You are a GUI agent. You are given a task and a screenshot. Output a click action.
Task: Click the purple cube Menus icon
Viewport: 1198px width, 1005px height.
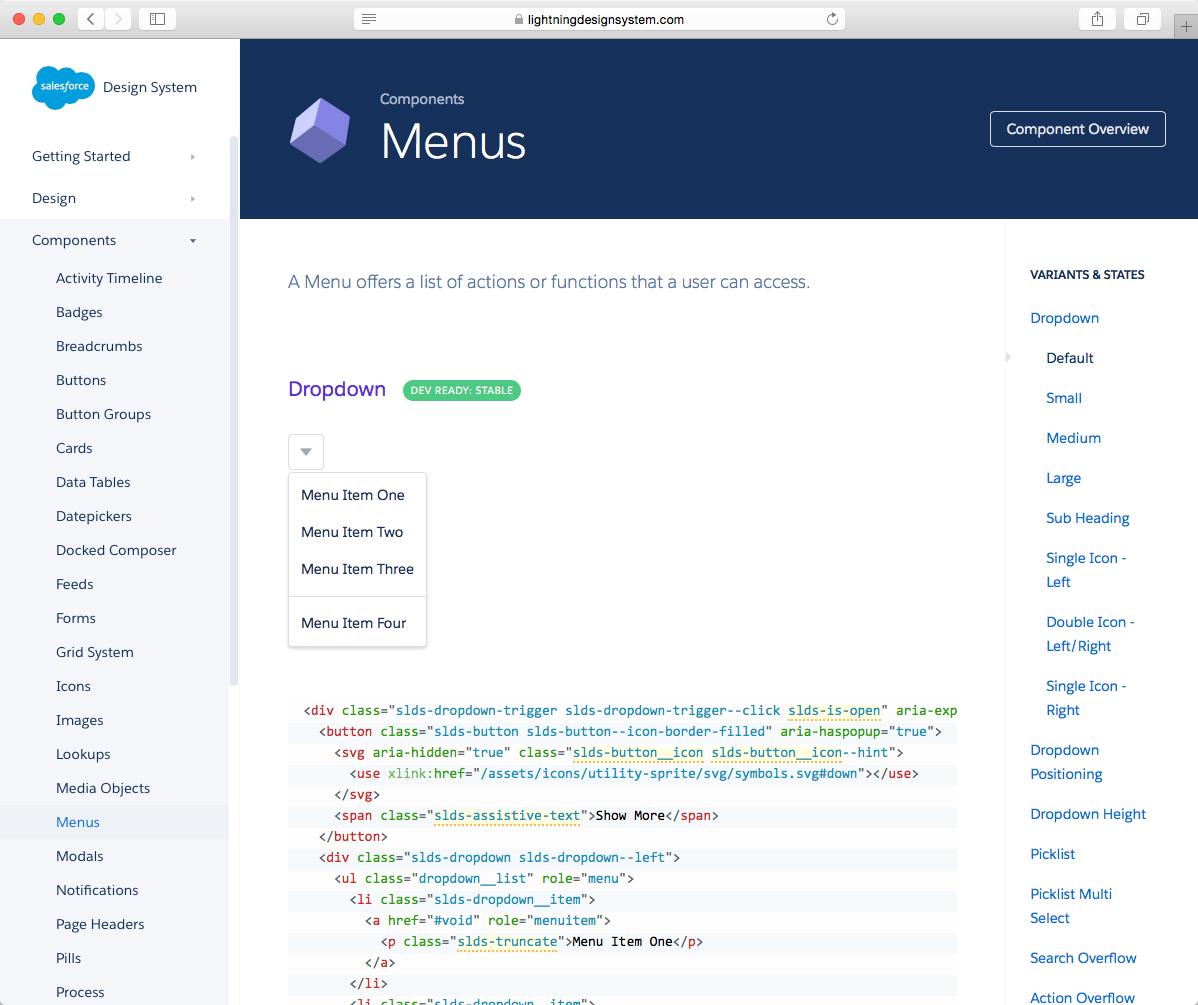pyautogui.click(x=320, y=131)
